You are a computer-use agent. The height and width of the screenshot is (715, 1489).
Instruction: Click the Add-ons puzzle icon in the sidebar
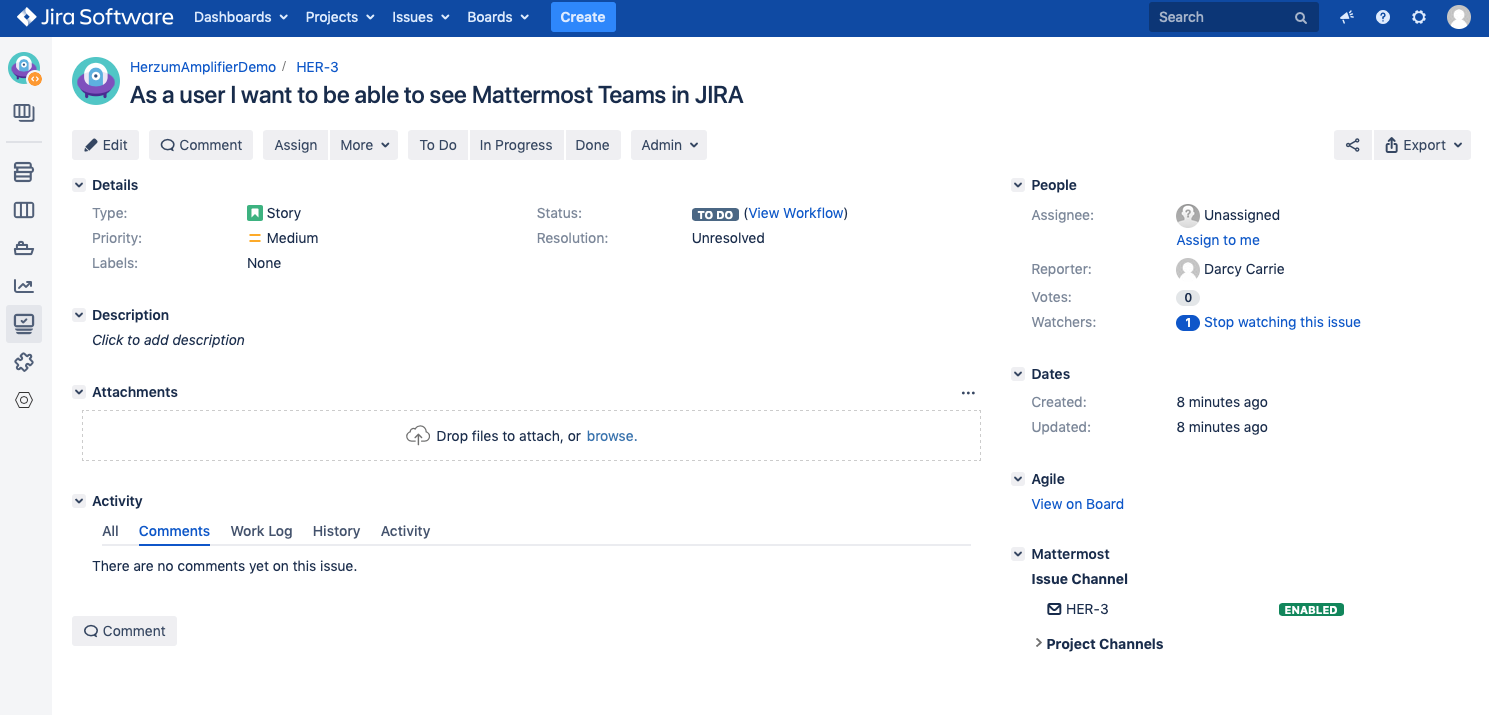24,362
